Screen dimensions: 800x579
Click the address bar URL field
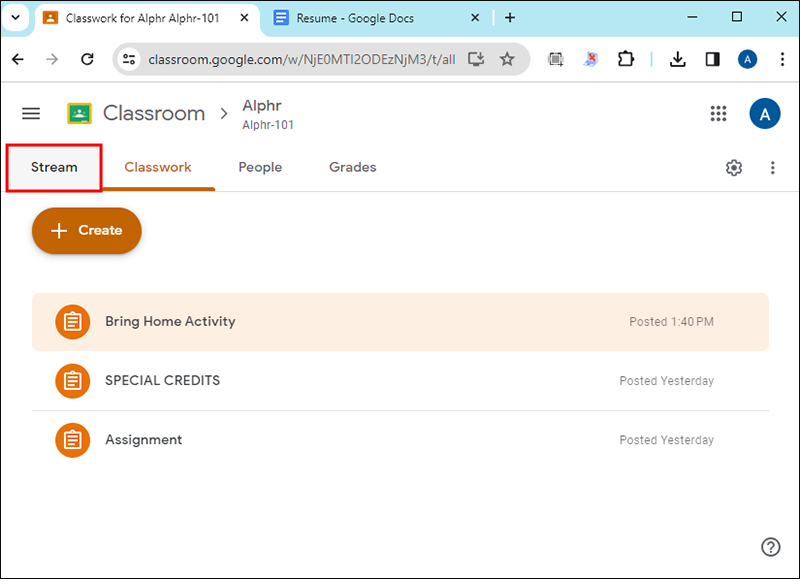pos(300,60)
